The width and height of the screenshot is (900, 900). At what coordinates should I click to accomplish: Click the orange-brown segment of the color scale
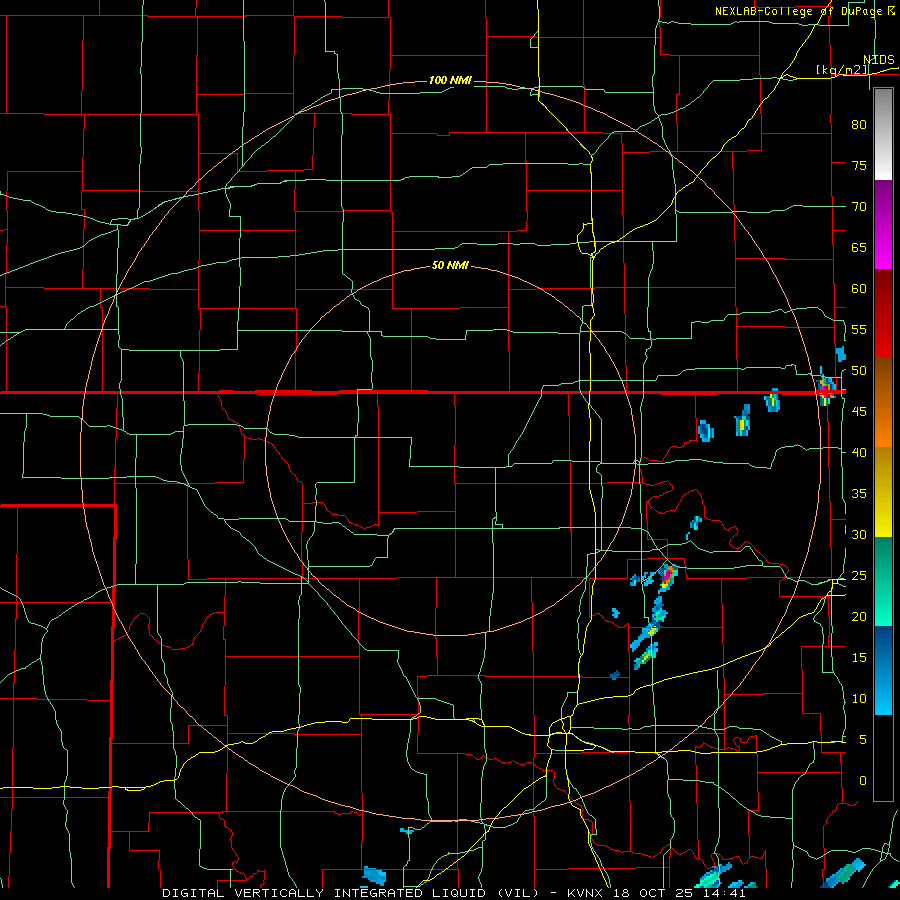[x=883, y=403]
